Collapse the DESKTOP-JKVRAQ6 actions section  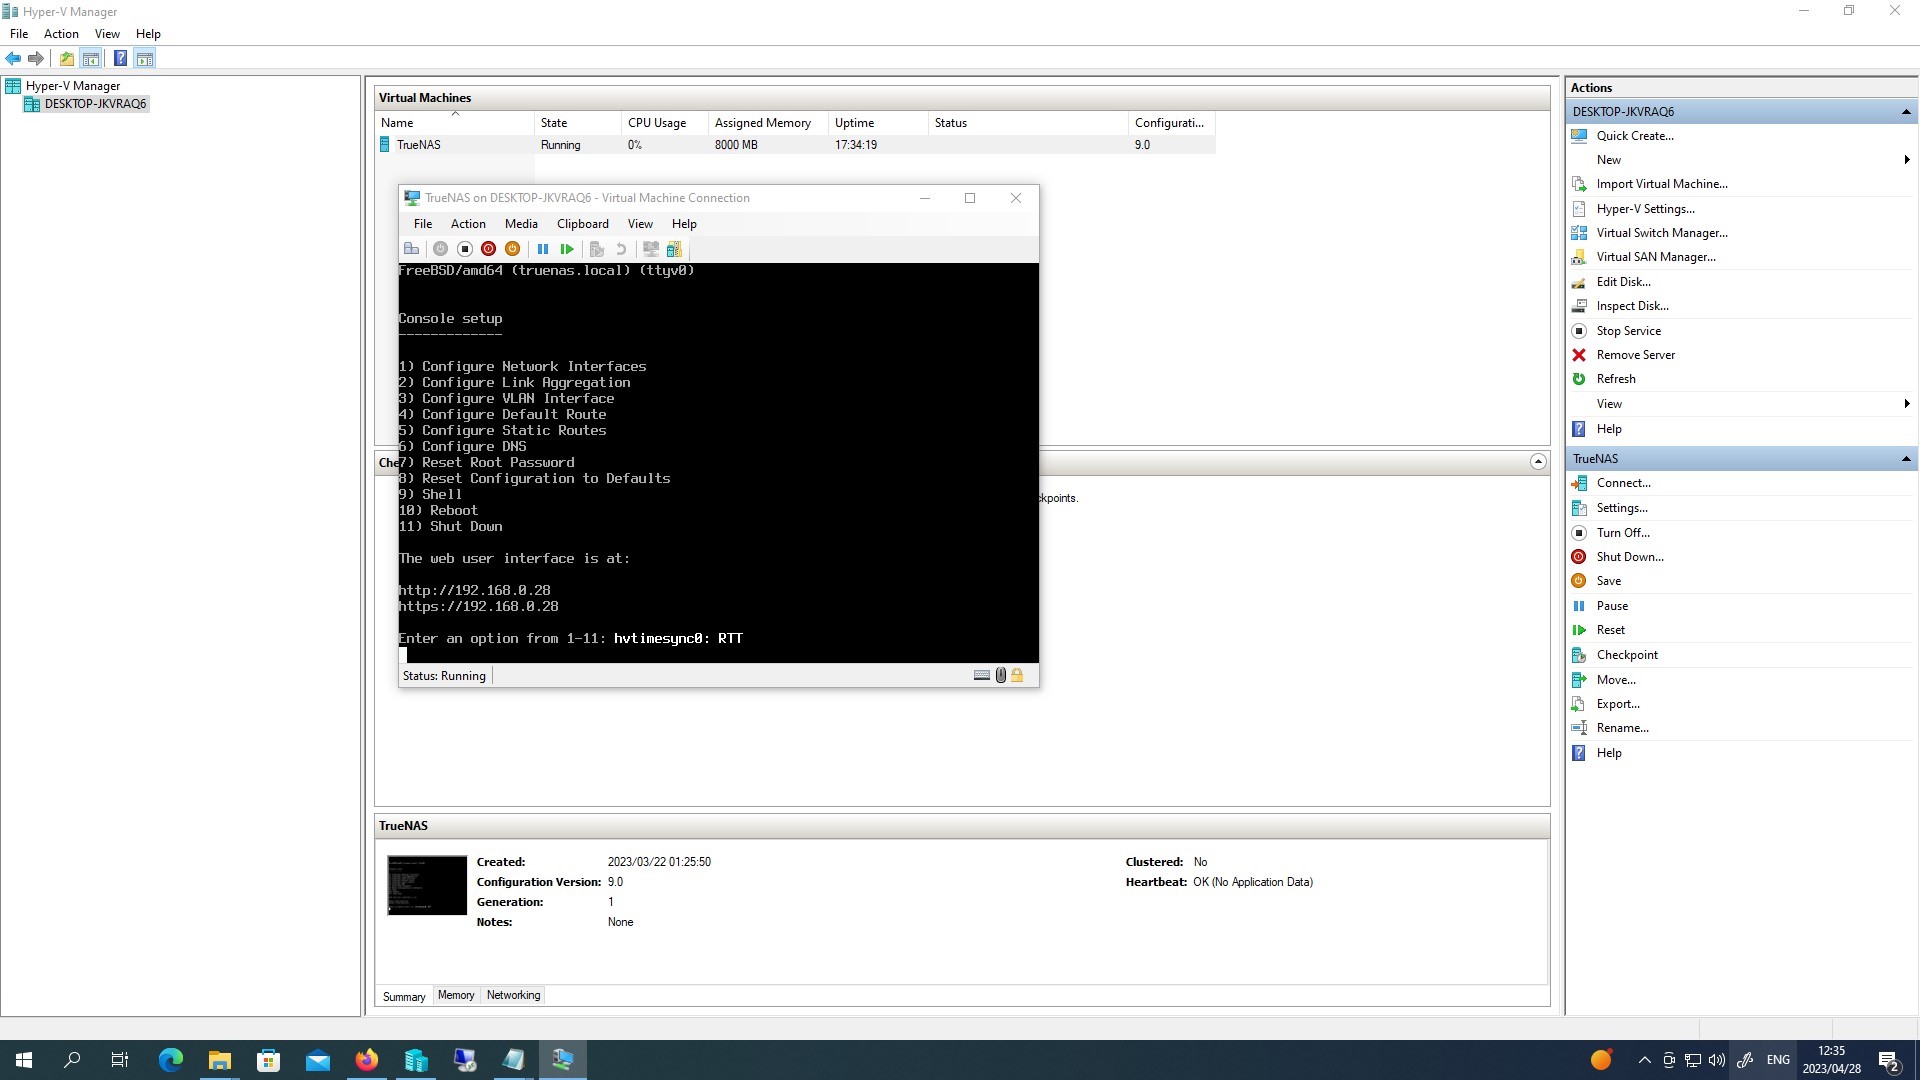coord(1906,112)
